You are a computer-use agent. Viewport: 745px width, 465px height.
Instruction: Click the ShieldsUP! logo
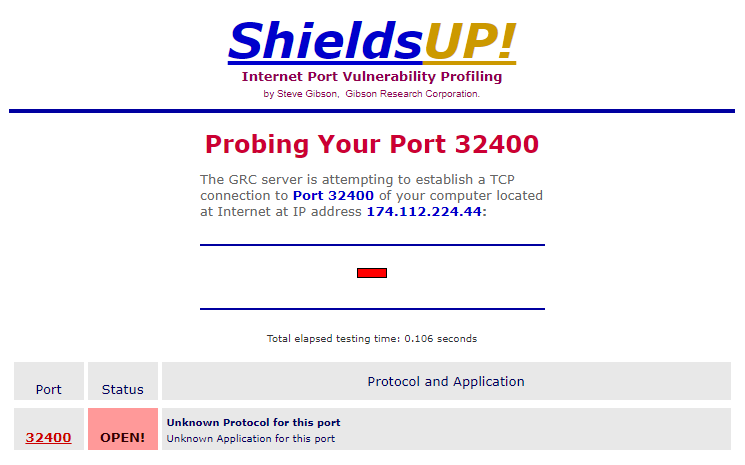(372, 40)
